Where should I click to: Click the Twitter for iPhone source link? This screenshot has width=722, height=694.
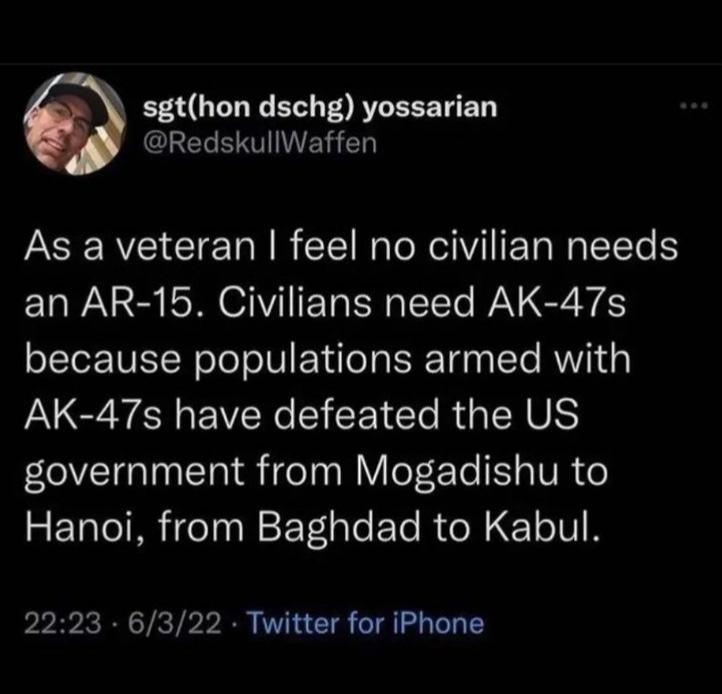click(x=366, y=624)
